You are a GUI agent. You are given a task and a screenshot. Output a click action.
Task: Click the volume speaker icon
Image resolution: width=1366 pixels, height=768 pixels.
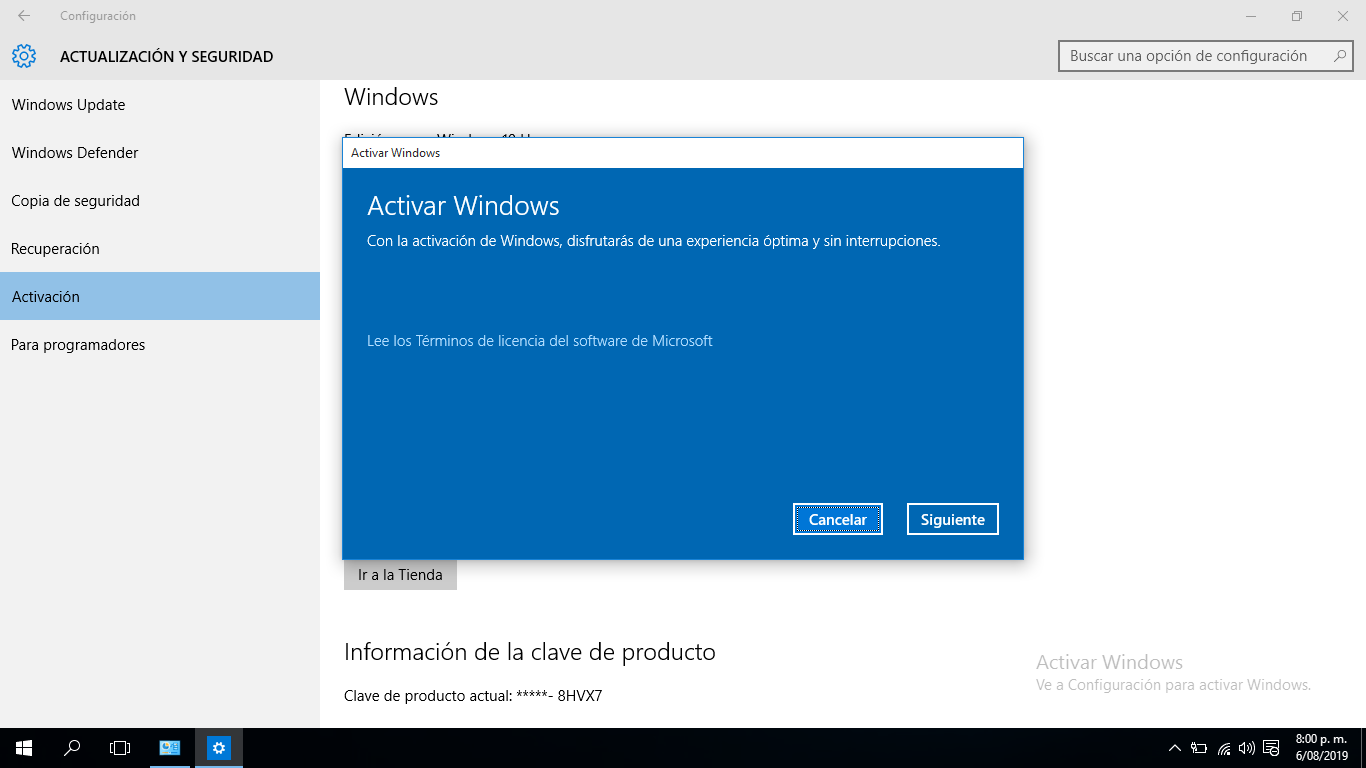1247,748
